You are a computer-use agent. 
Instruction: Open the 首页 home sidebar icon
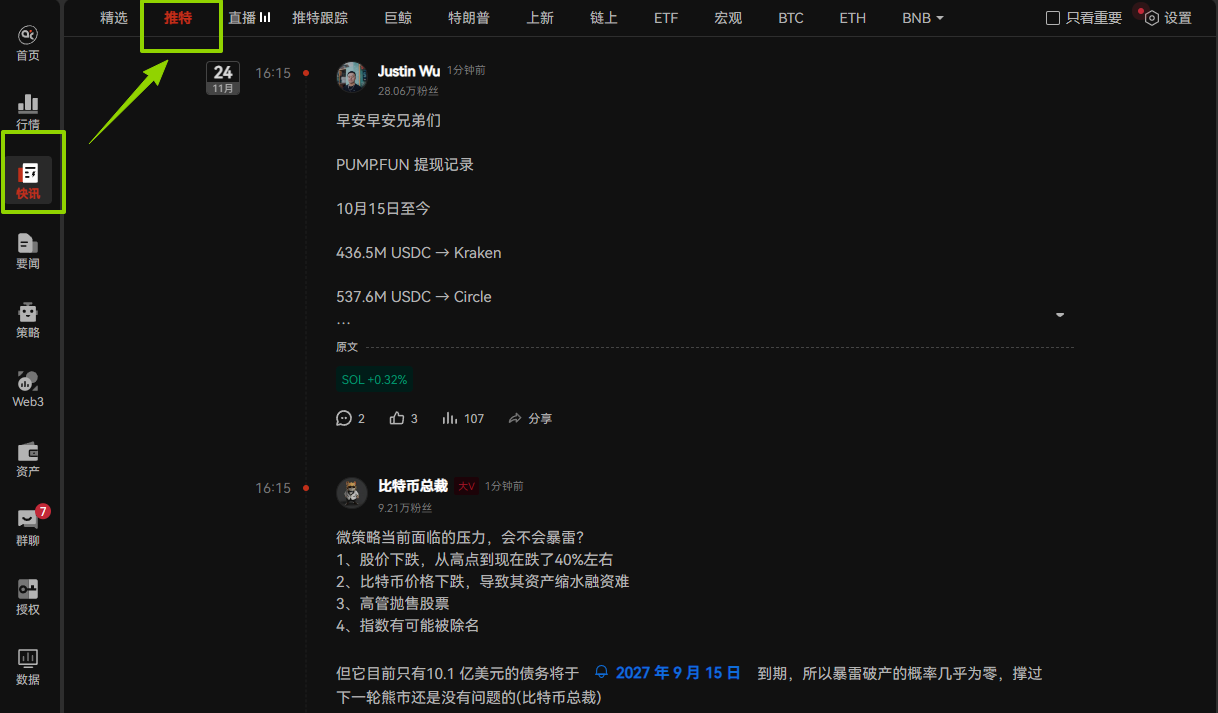coord(28,43)
